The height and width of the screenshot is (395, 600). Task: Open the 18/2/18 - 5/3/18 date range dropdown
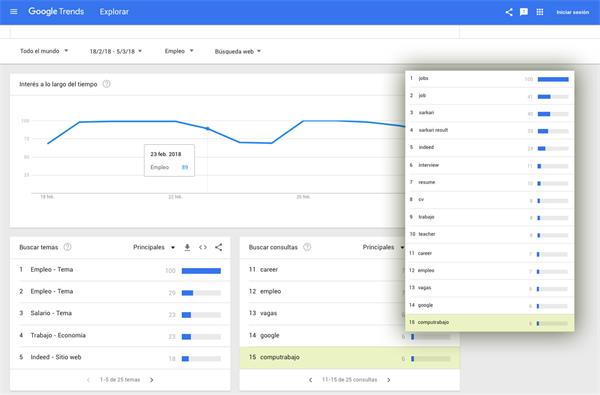coord(116,51)
